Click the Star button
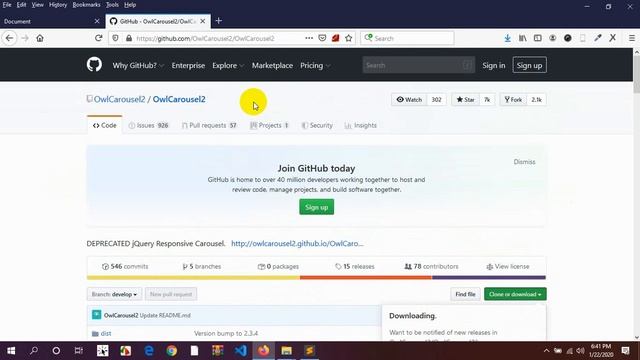 click(x=465, y=100)
